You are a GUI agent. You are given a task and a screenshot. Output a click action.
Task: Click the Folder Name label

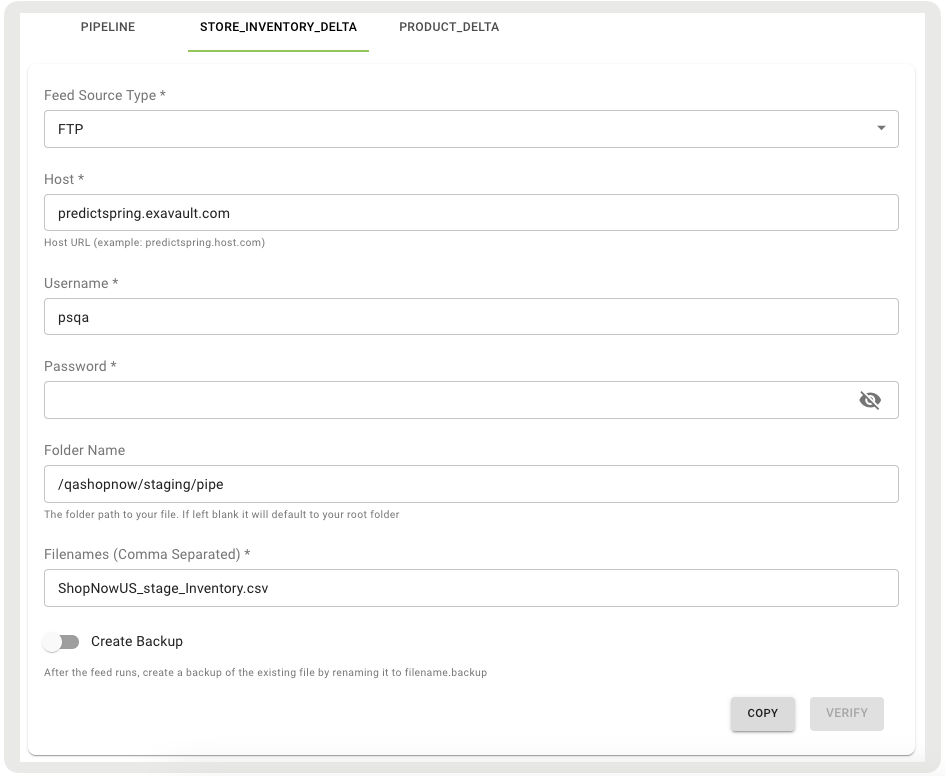click(84, 450)
